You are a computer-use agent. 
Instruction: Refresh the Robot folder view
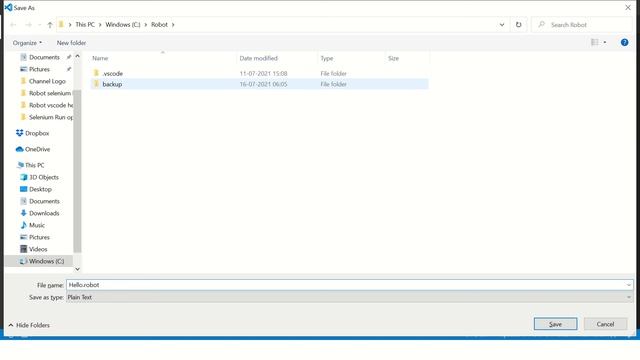point(518,24)
